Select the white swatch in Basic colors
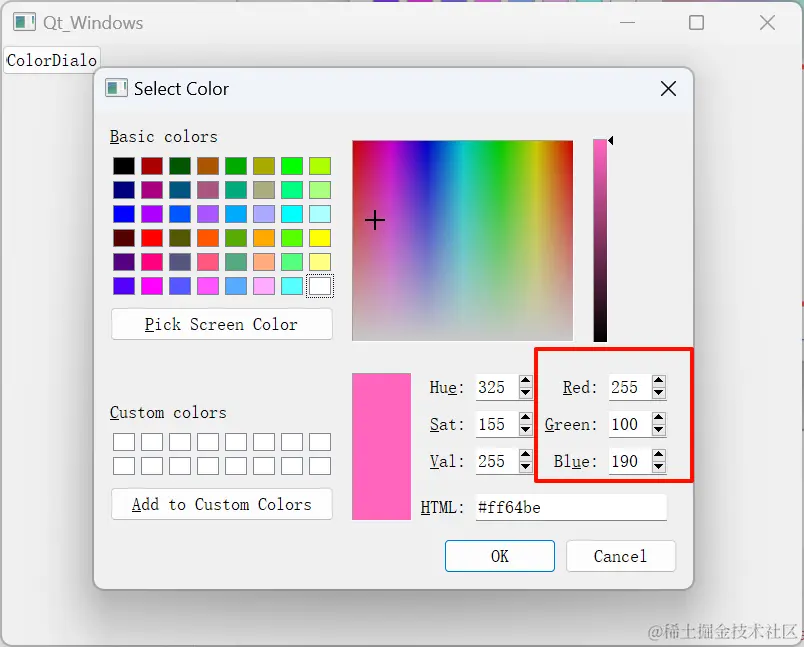The image size is (804, 647). [x=319, y=285]
